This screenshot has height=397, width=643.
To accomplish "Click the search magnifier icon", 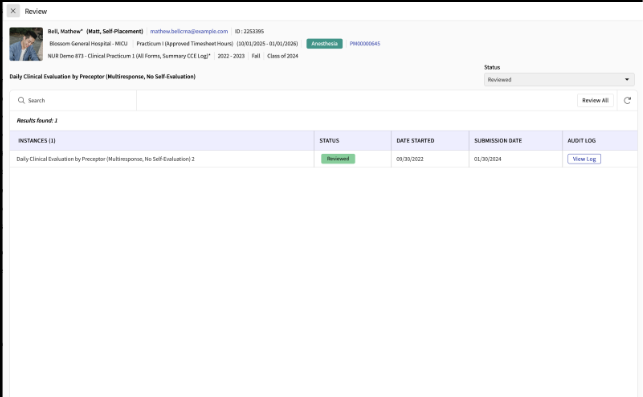I will pyautogui.click(x=21, y=100).
